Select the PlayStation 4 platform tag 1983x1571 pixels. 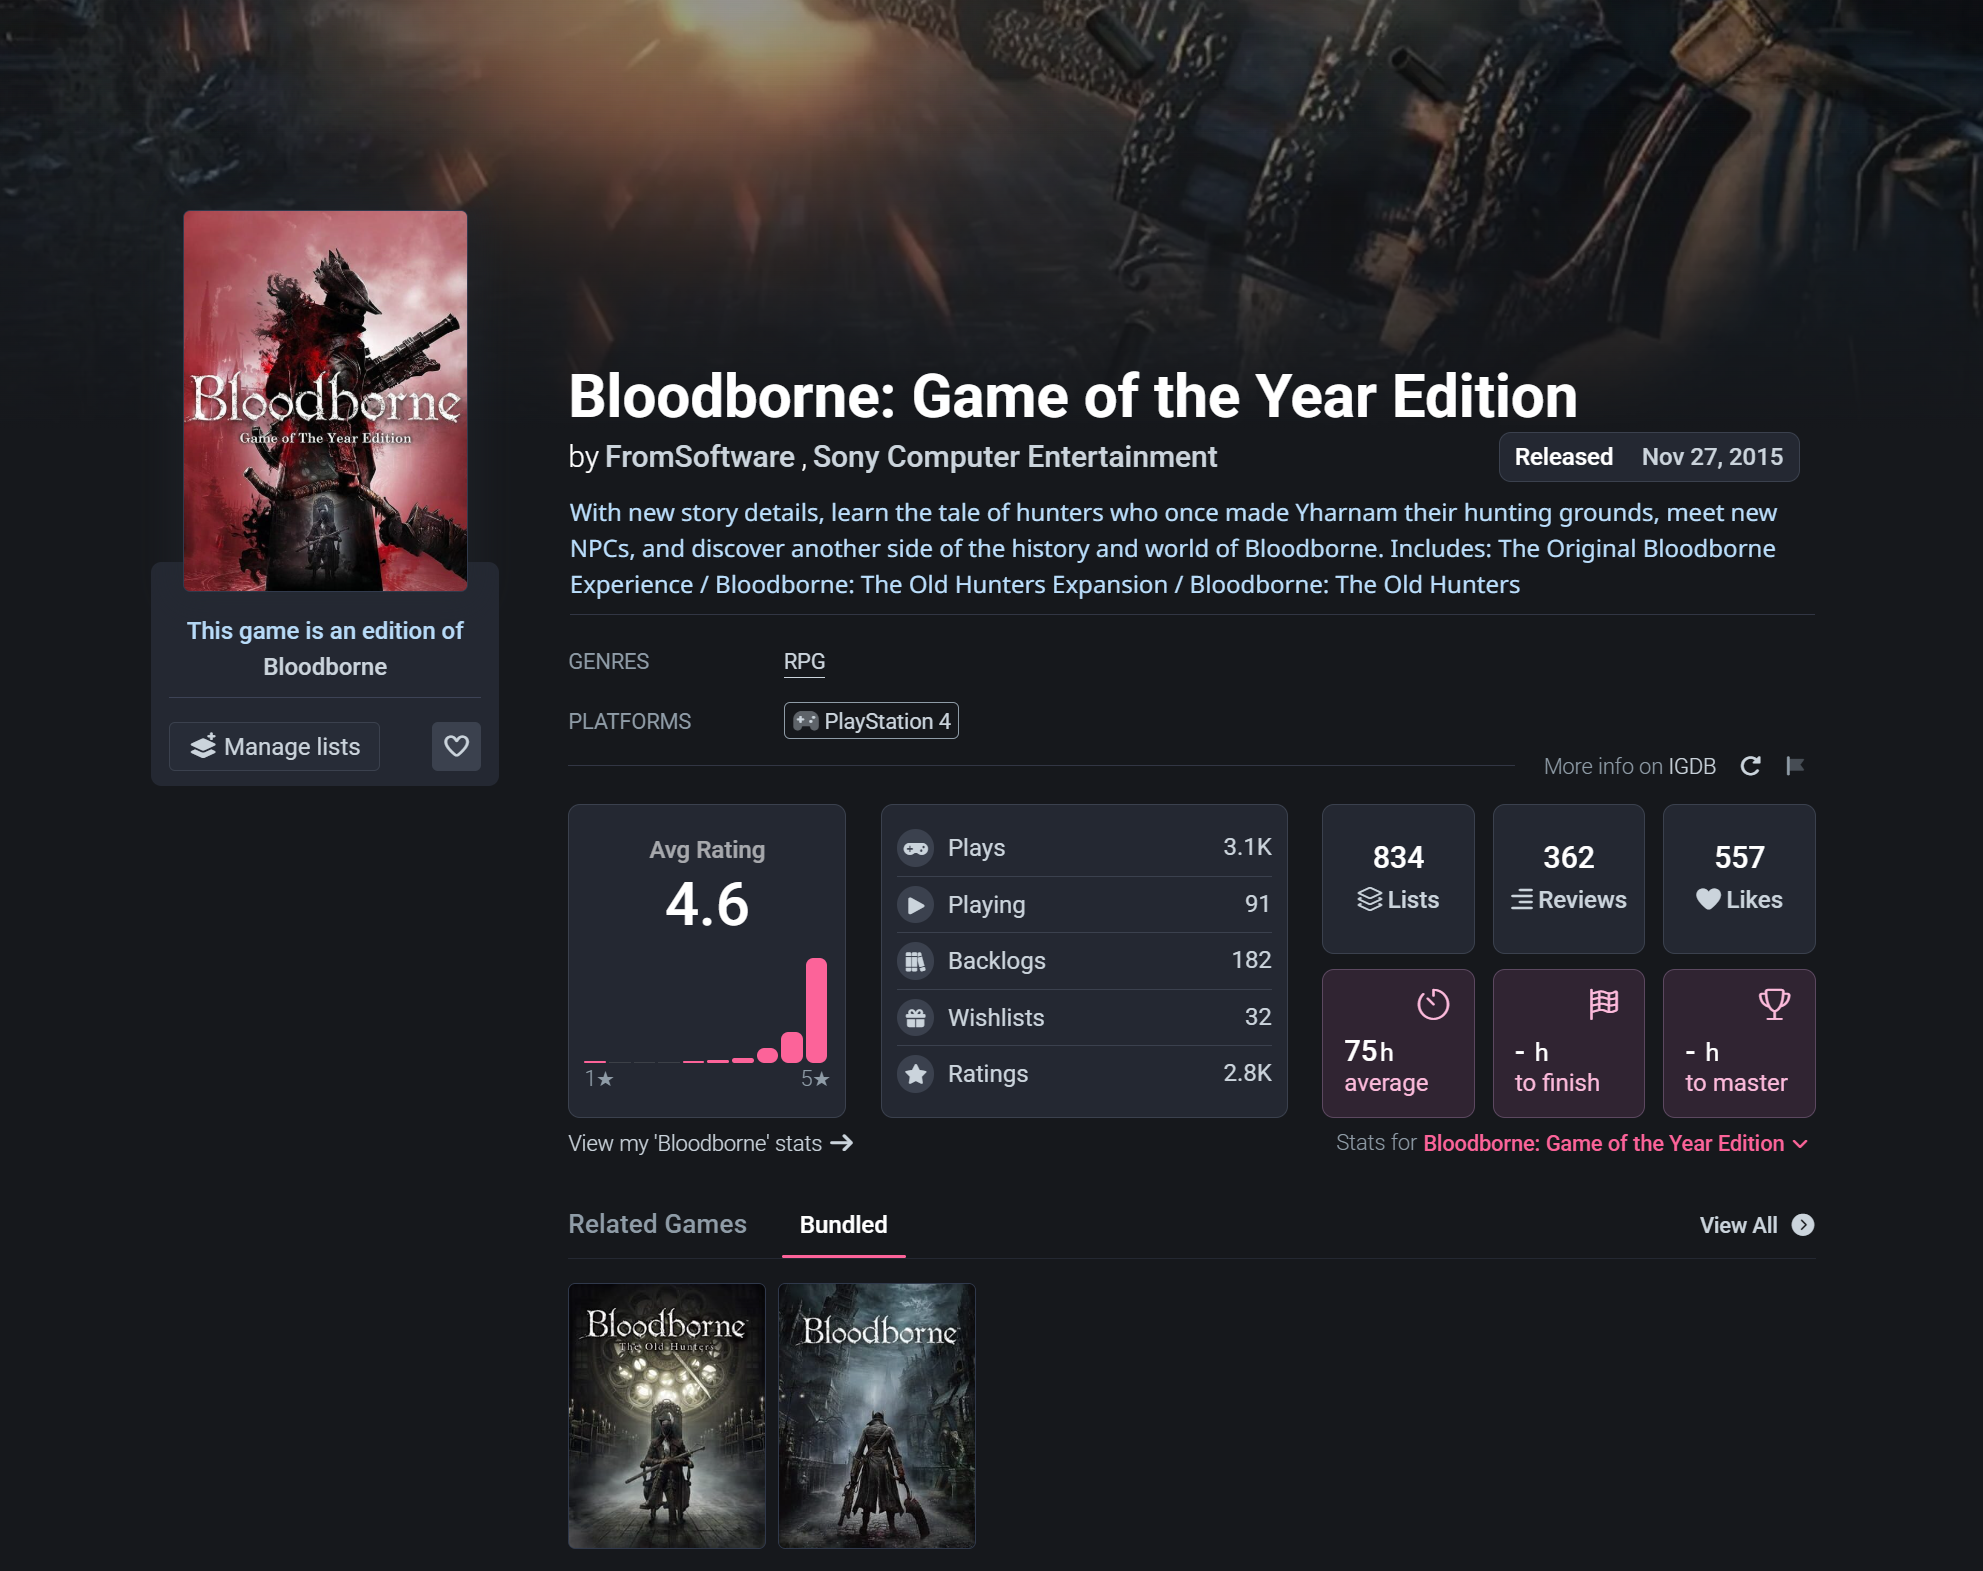coord(871,721)
